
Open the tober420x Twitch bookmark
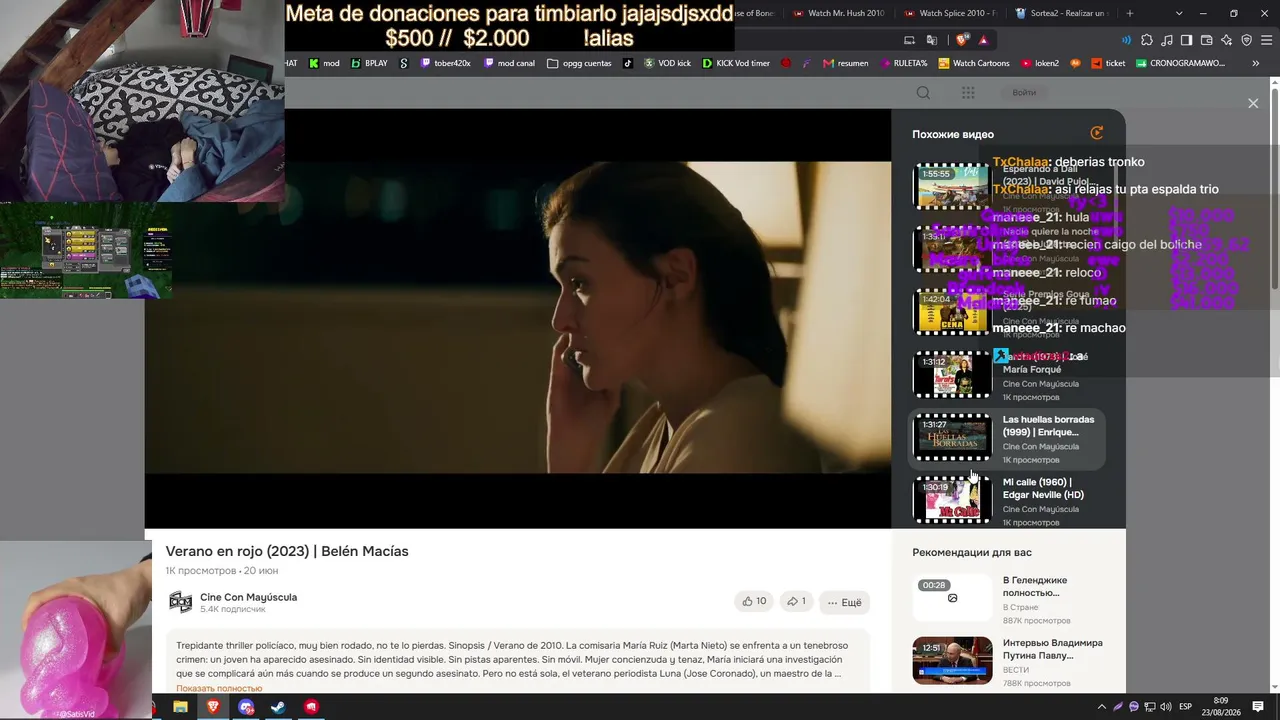(445, 63)
